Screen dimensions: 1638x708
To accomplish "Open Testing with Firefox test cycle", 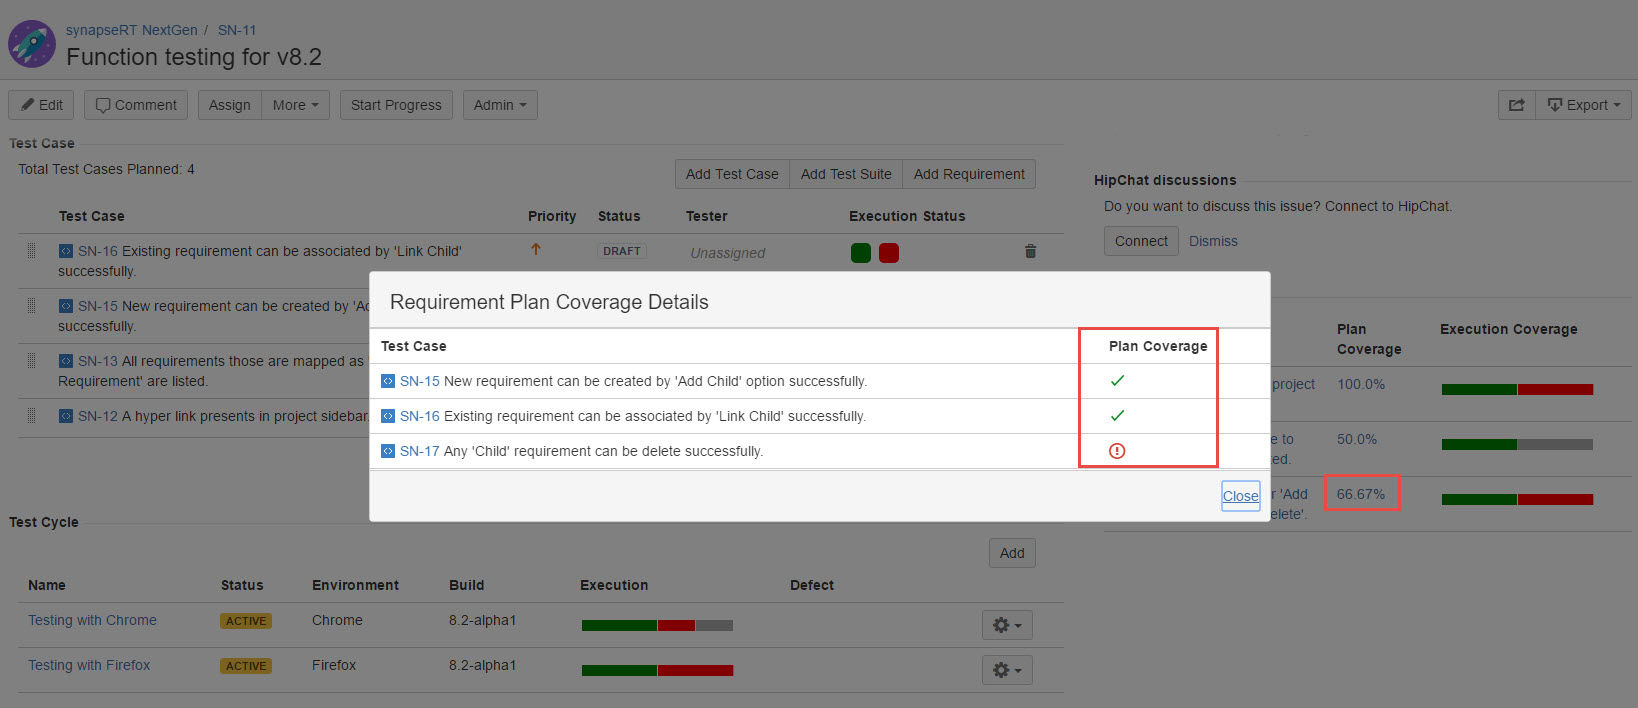I will click(89, 665).
